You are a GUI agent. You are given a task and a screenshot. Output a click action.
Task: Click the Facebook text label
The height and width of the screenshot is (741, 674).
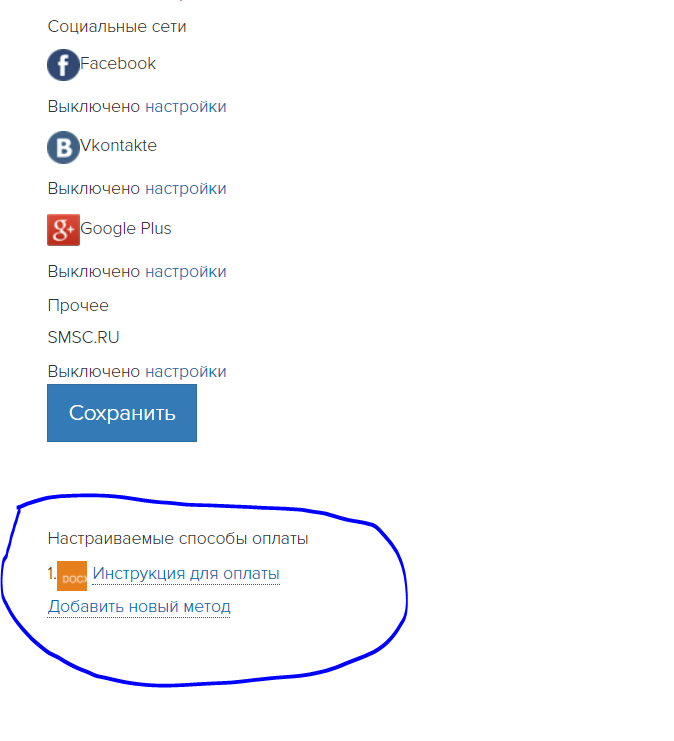pyautogui.click(x=118, y=63)
